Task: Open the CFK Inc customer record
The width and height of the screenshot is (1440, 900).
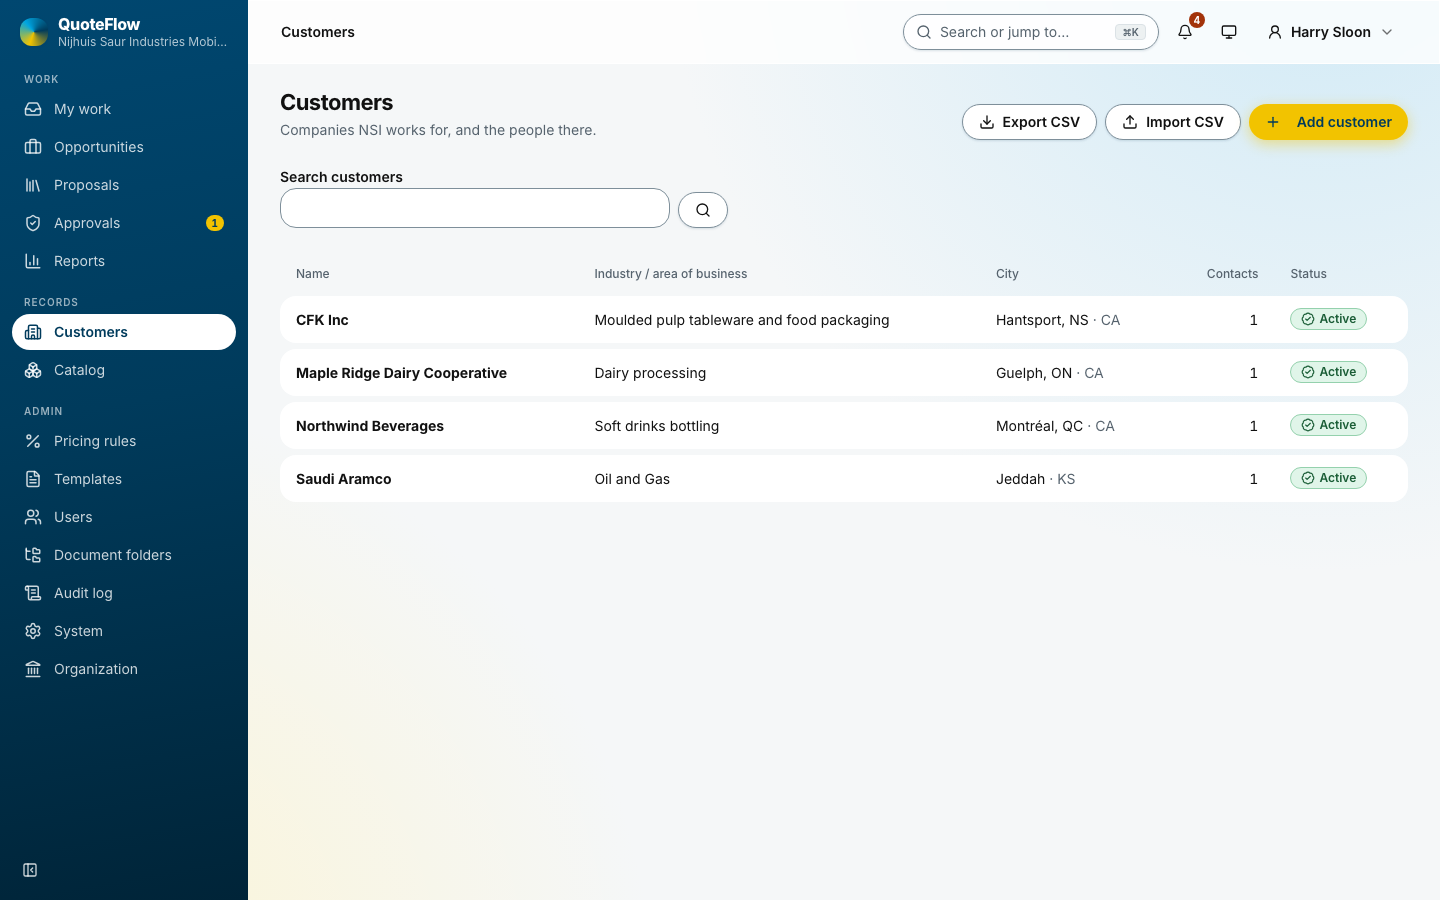Action: pyautogui.click(x=844, y=320)
